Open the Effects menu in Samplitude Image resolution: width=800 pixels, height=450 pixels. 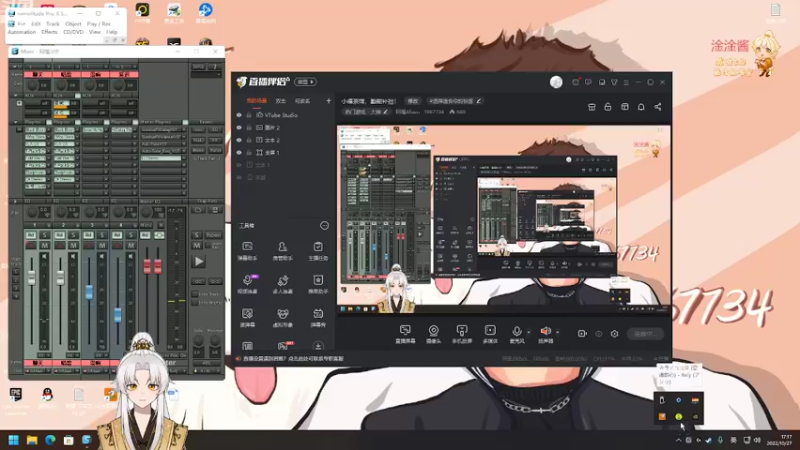[x=49, y=32]
